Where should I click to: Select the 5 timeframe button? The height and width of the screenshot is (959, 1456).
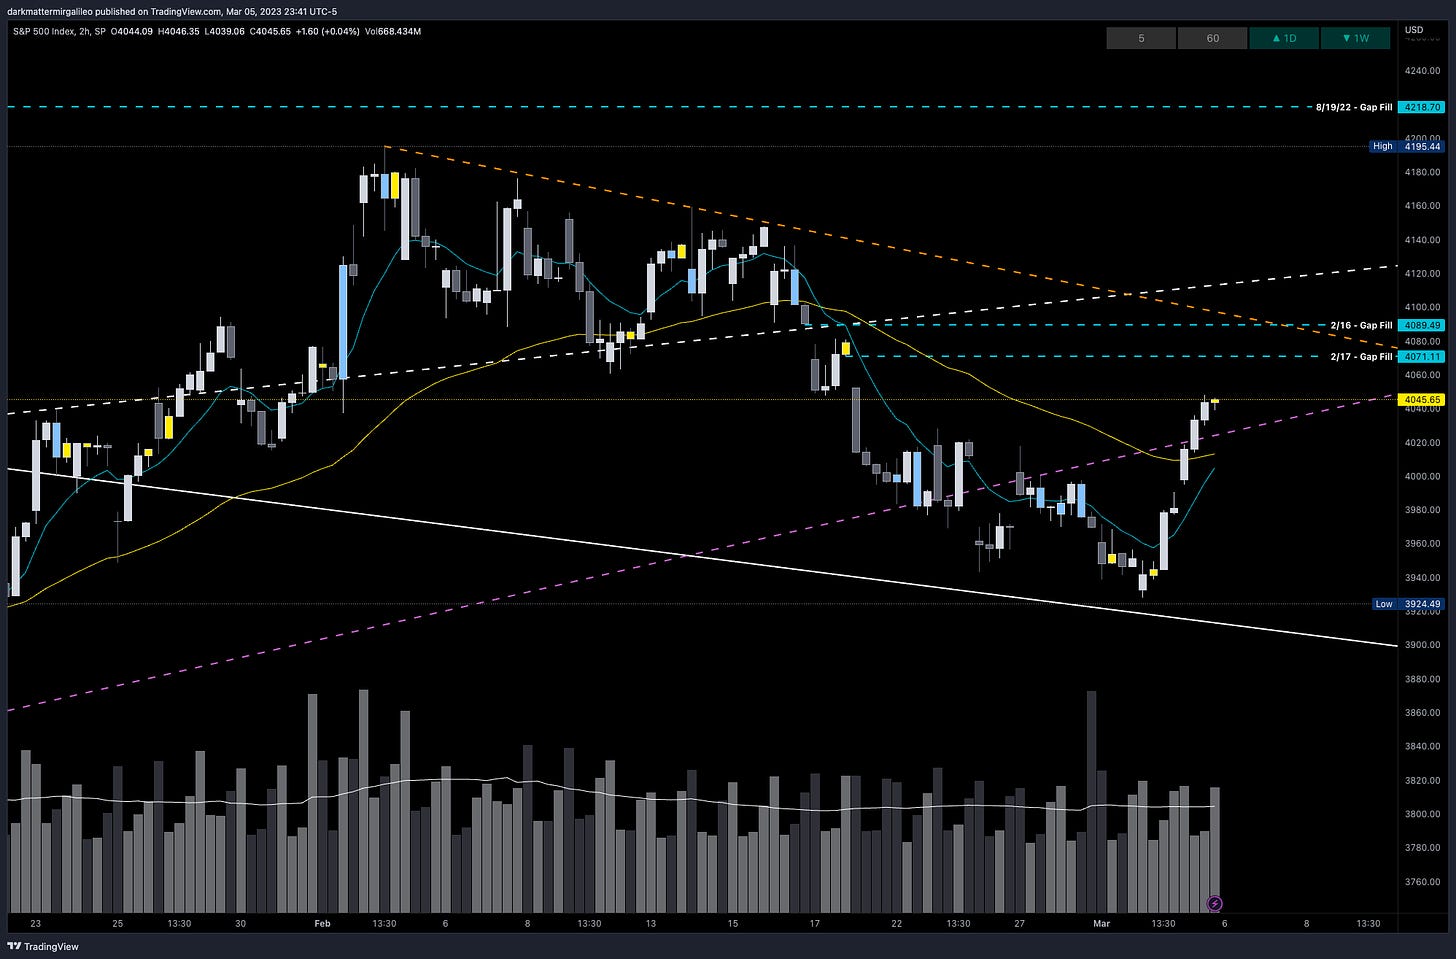(x=1141, y=38)
